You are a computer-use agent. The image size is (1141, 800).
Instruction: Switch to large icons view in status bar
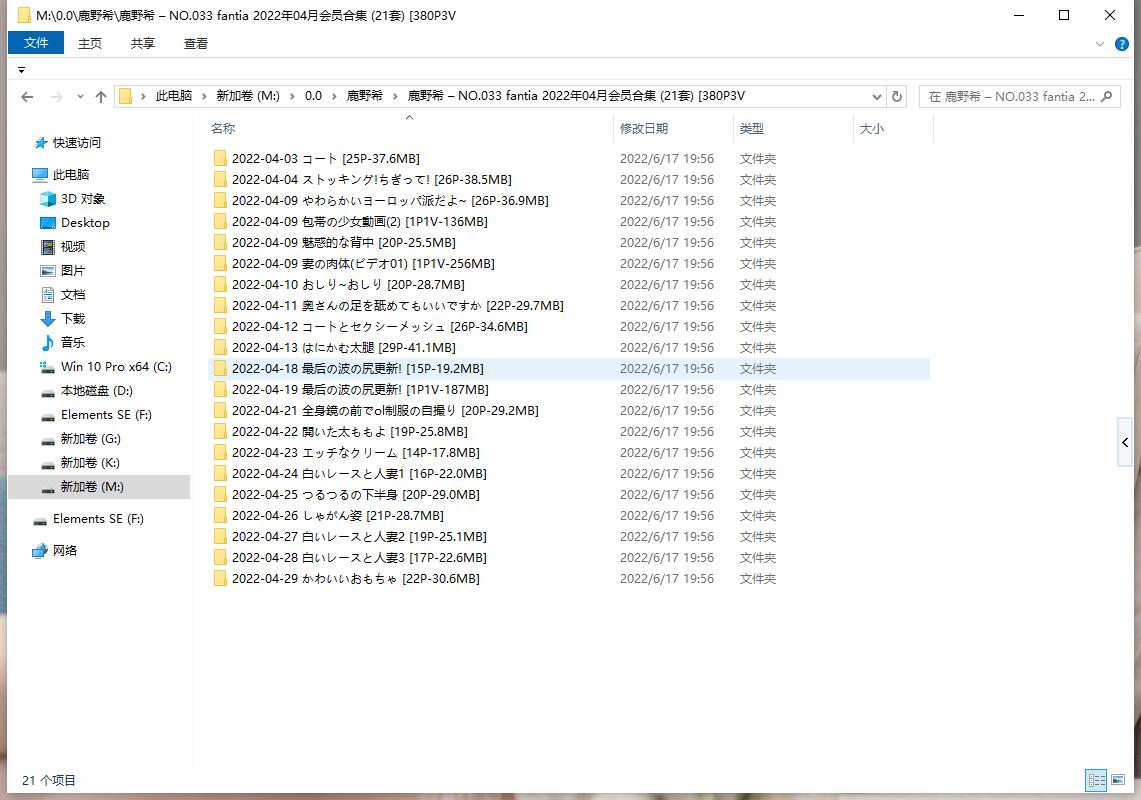[x=1118, y=781]
